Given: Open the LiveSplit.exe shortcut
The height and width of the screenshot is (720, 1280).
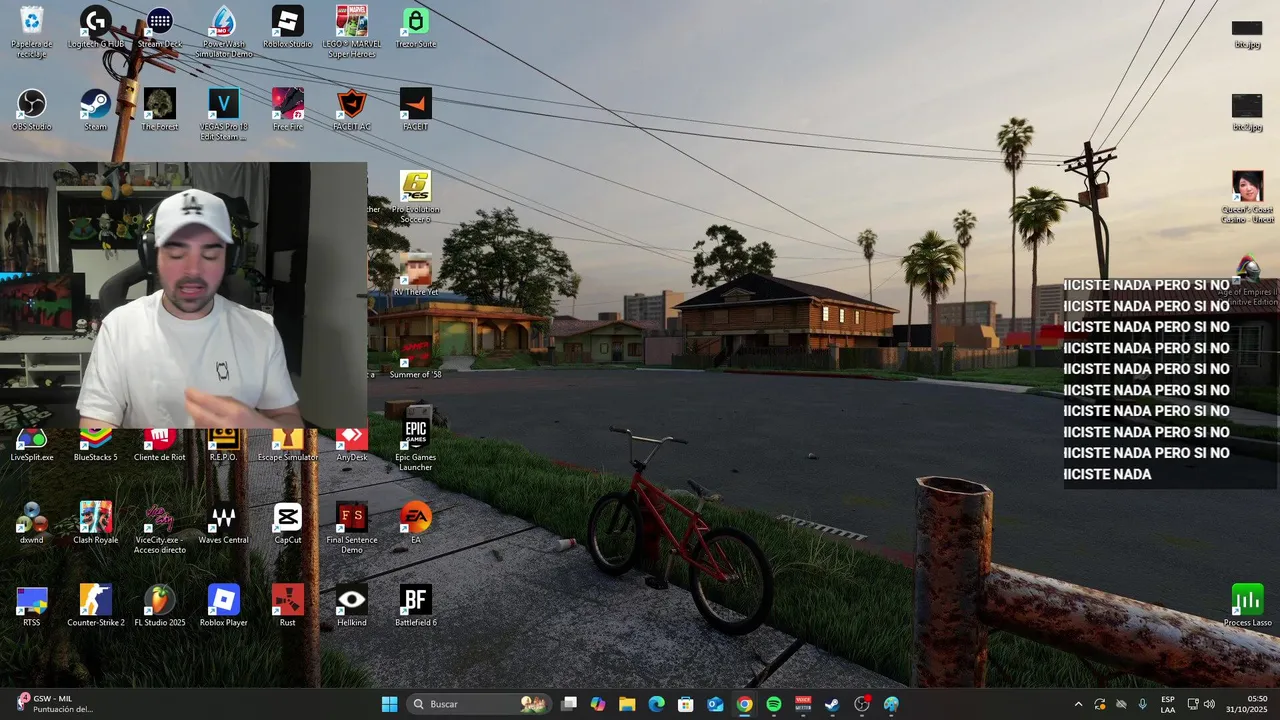Looking at the screenshot, I should tap(32, 446).
